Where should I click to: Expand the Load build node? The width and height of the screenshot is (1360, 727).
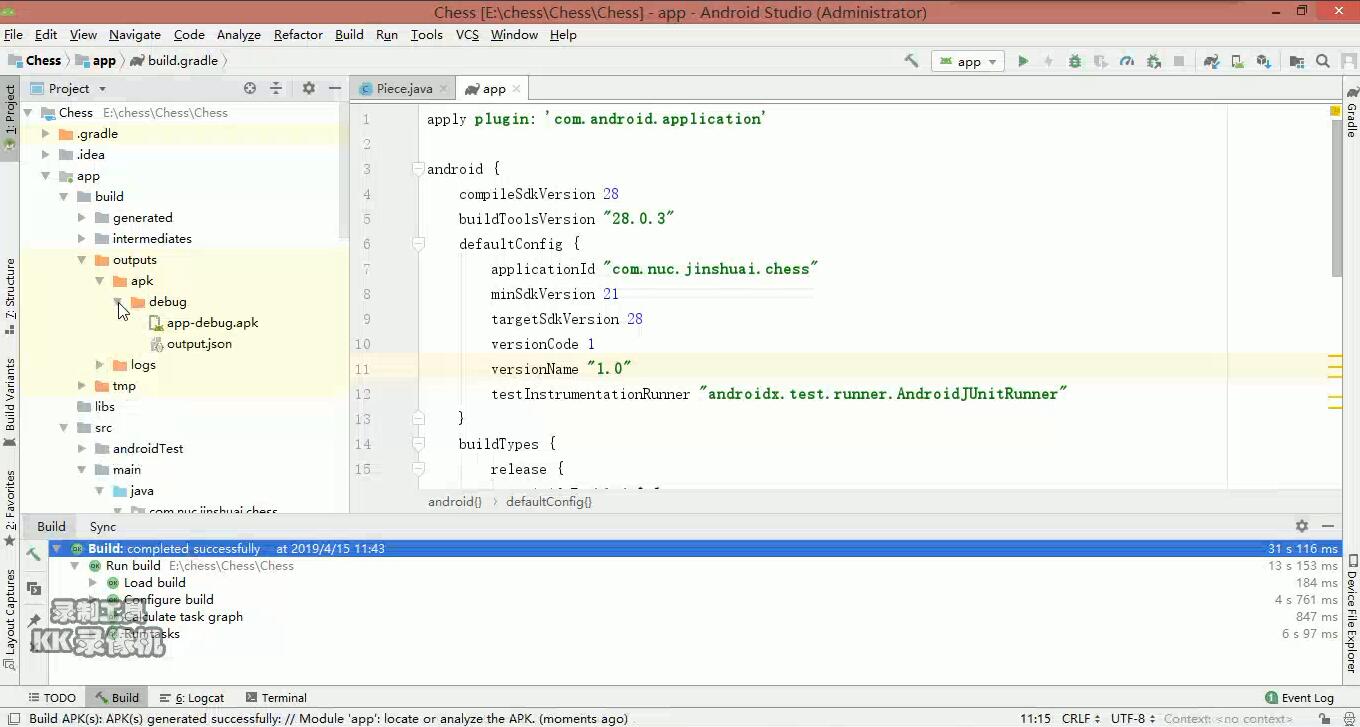coord(93,583)
